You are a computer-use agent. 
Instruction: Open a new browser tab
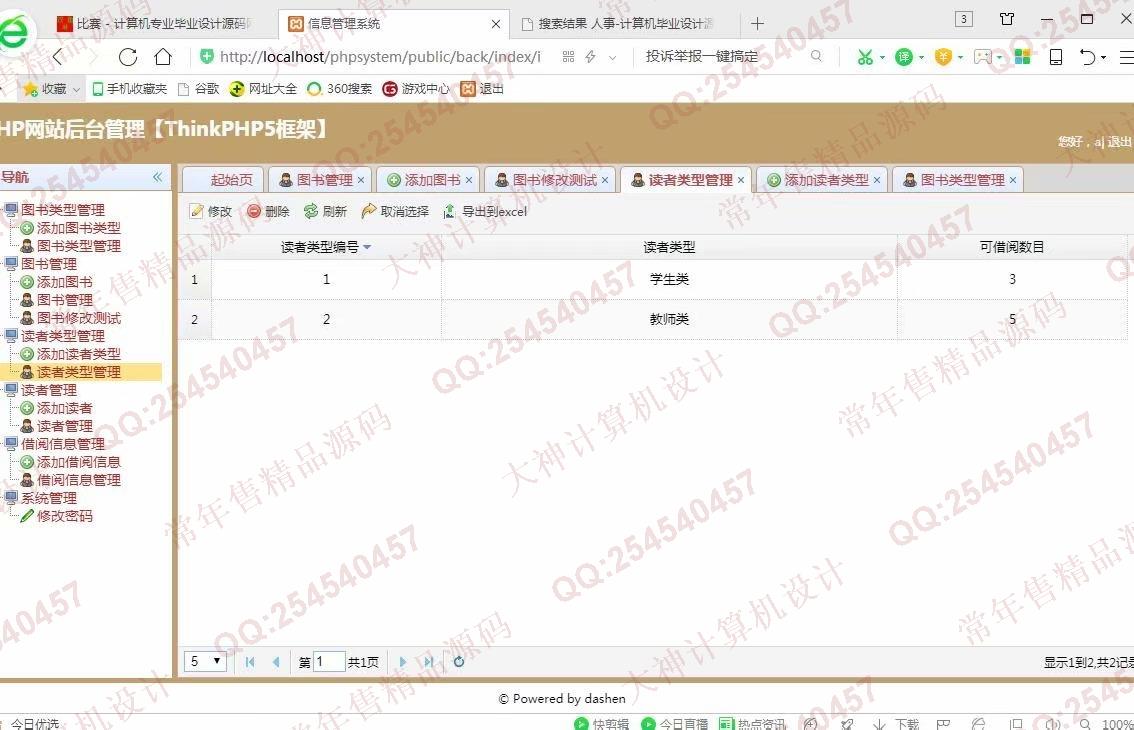pos(757,24)
